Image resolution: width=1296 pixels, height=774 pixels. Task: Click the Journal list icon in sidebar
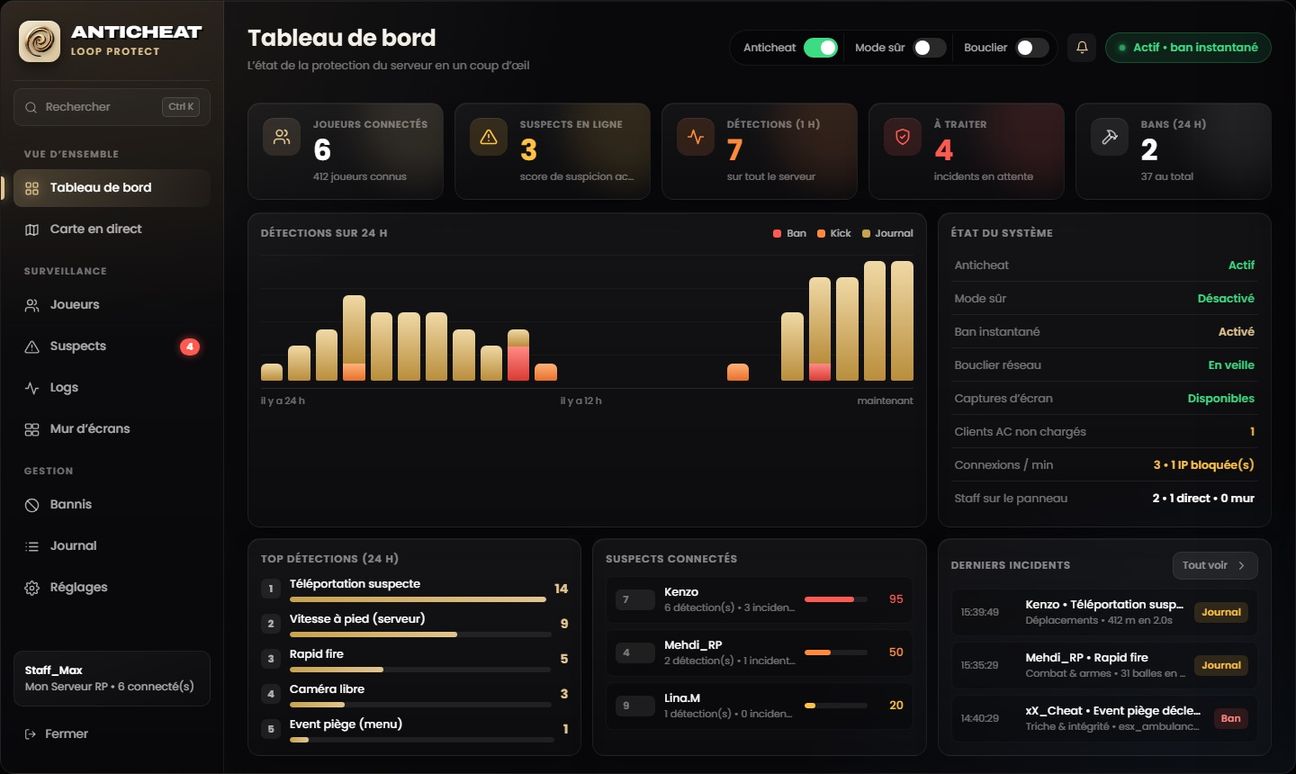pyautogui.click(x=32, y=546)
